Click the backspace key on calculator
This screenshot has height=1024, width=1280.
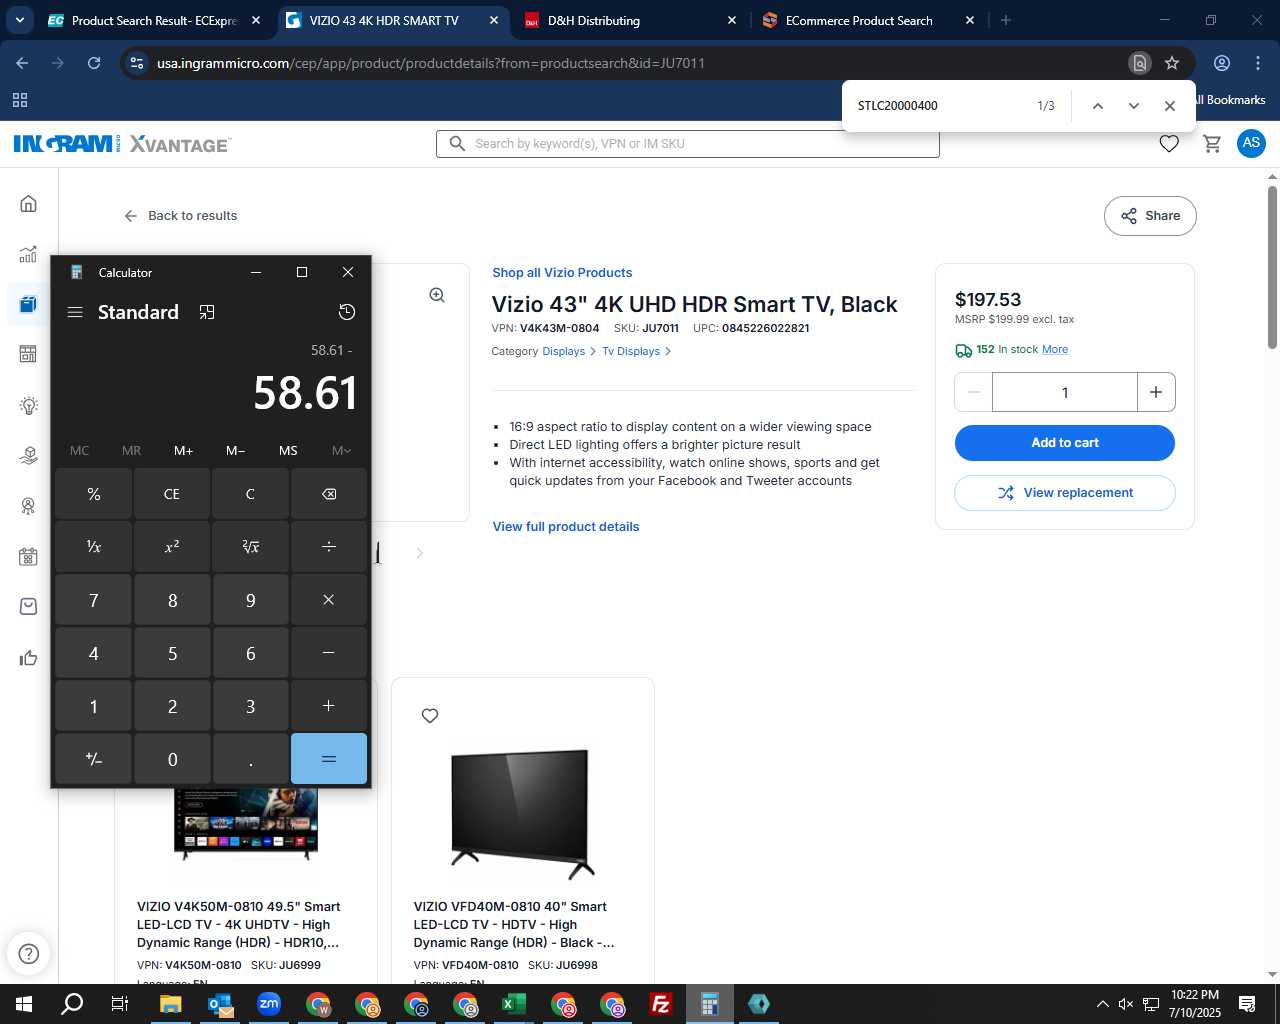[329, 494]
